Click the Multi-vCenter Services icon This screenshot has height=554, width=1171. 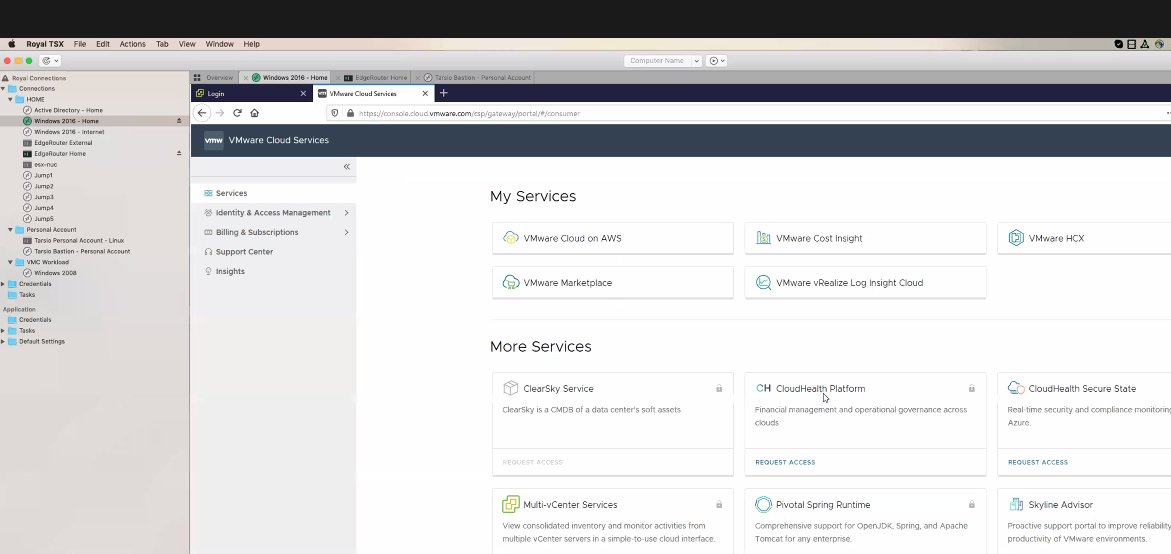tap(511, 505)
